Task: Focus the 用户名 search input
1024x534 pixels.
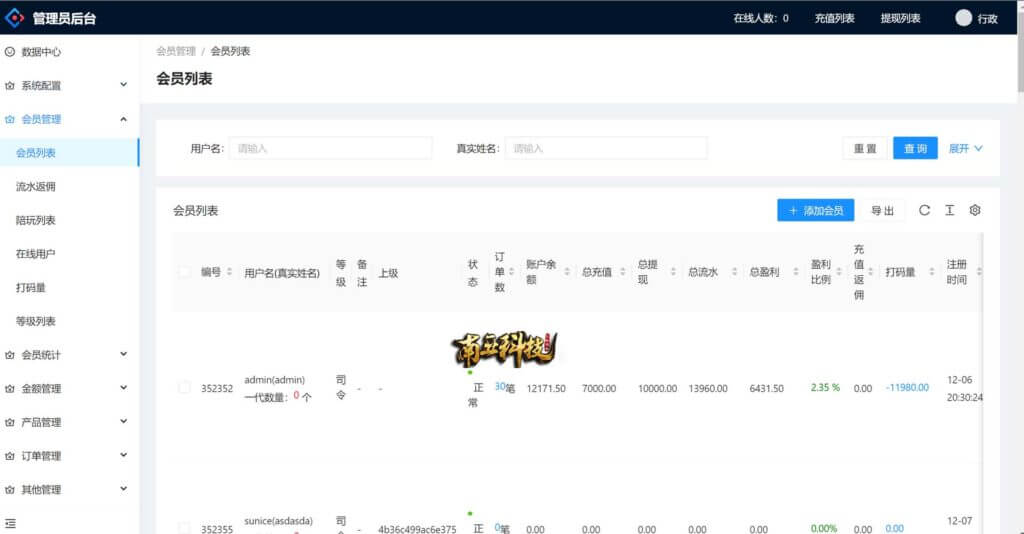Action: (330, 148)
